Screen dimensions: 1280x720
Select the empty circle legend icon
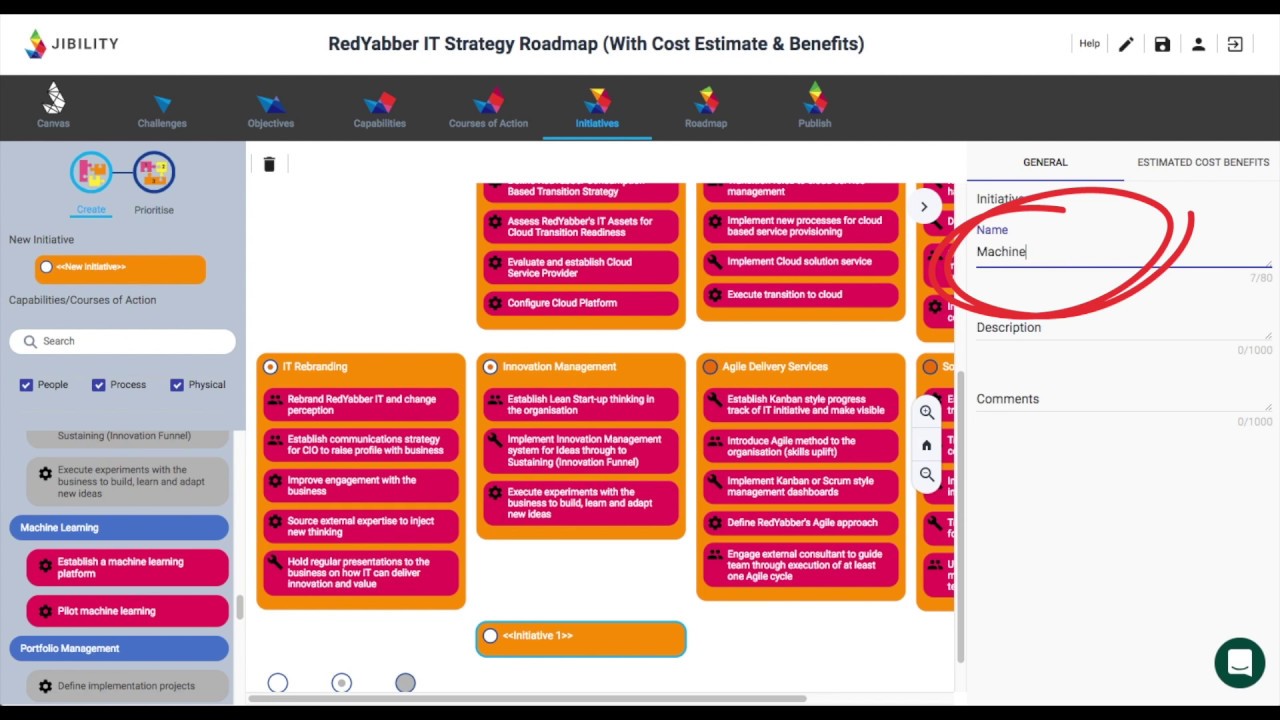[278, 683]
